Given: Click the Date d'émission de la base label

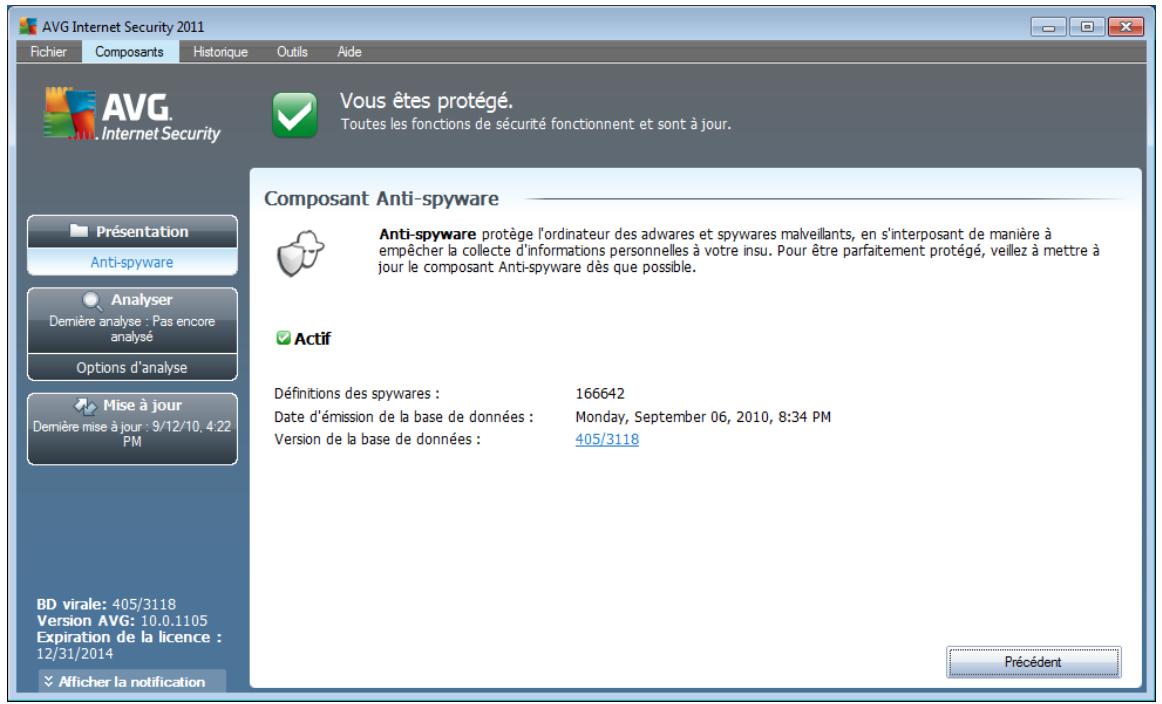Looking at the screenshot, I should [404, 417].
